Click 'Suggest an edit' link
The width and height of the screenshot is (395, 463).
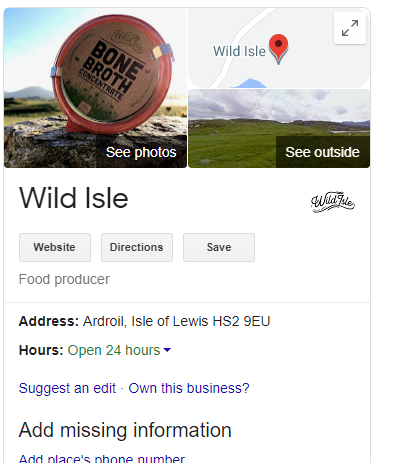click(67, 388)
